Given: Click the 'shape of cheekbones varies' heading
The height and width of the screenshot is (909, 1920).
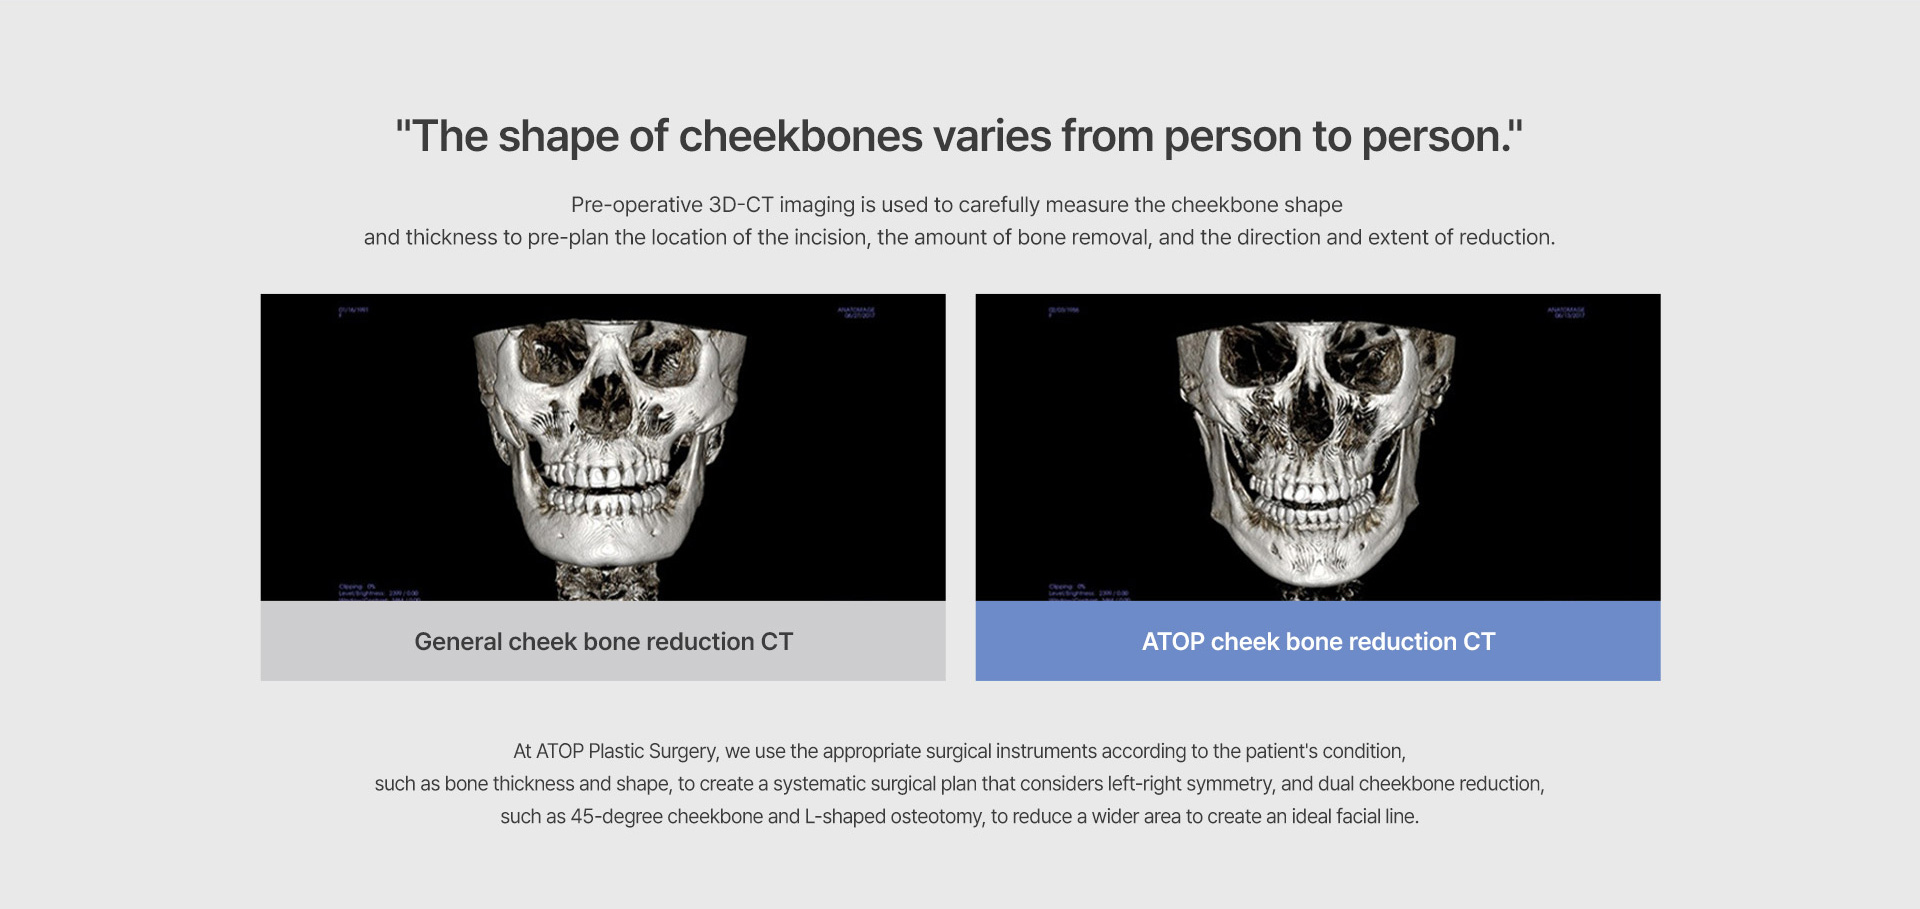Looking at the screenshot, I should pos(959,136).
